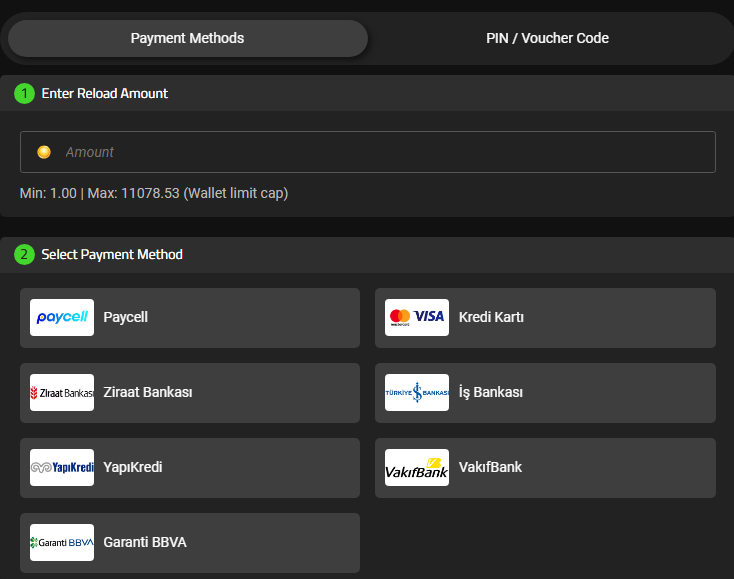This screenshot has height=579, width=734.
Task: Select Paycell text label as payment method
Action: (x=125, y=317)
